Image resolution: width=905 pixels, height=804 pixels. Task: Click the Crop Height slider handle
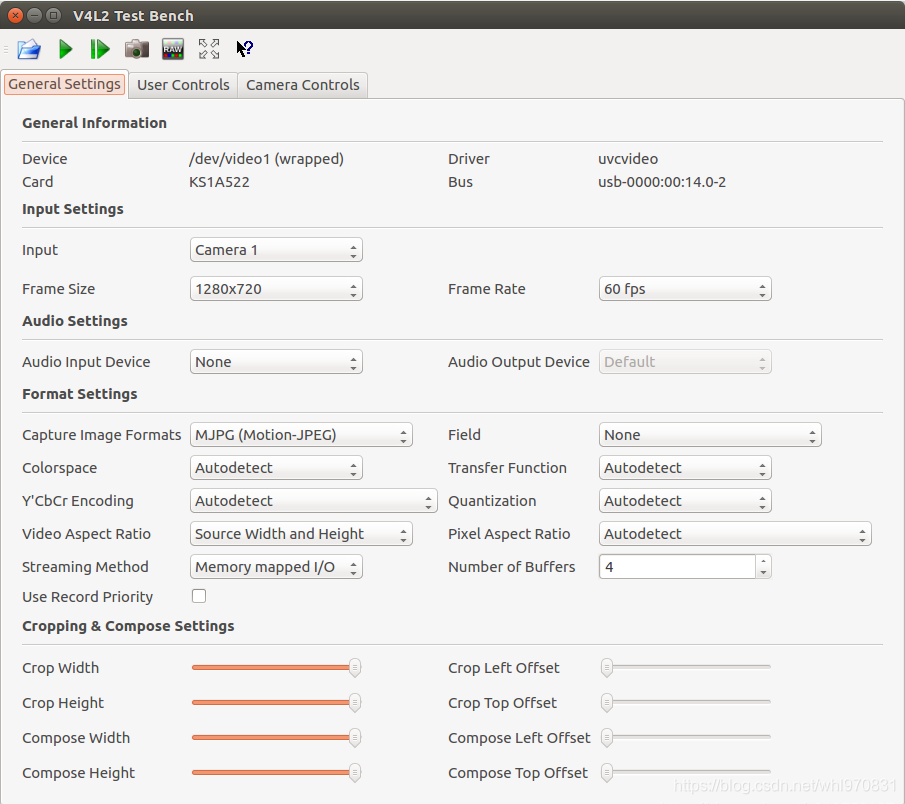[x=355, y=703]
